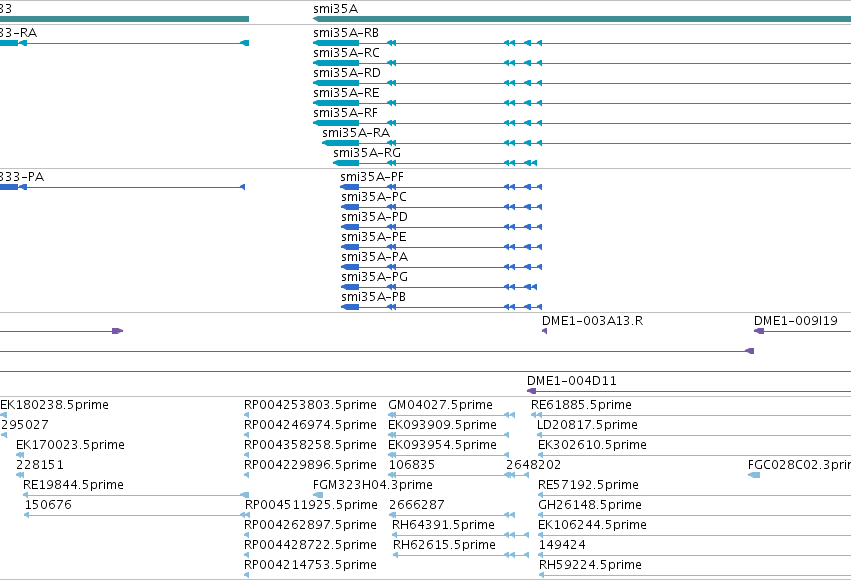851x580 pixels.
Task: Select the smi35A-RF transcript label
Action: click(345, 113)
